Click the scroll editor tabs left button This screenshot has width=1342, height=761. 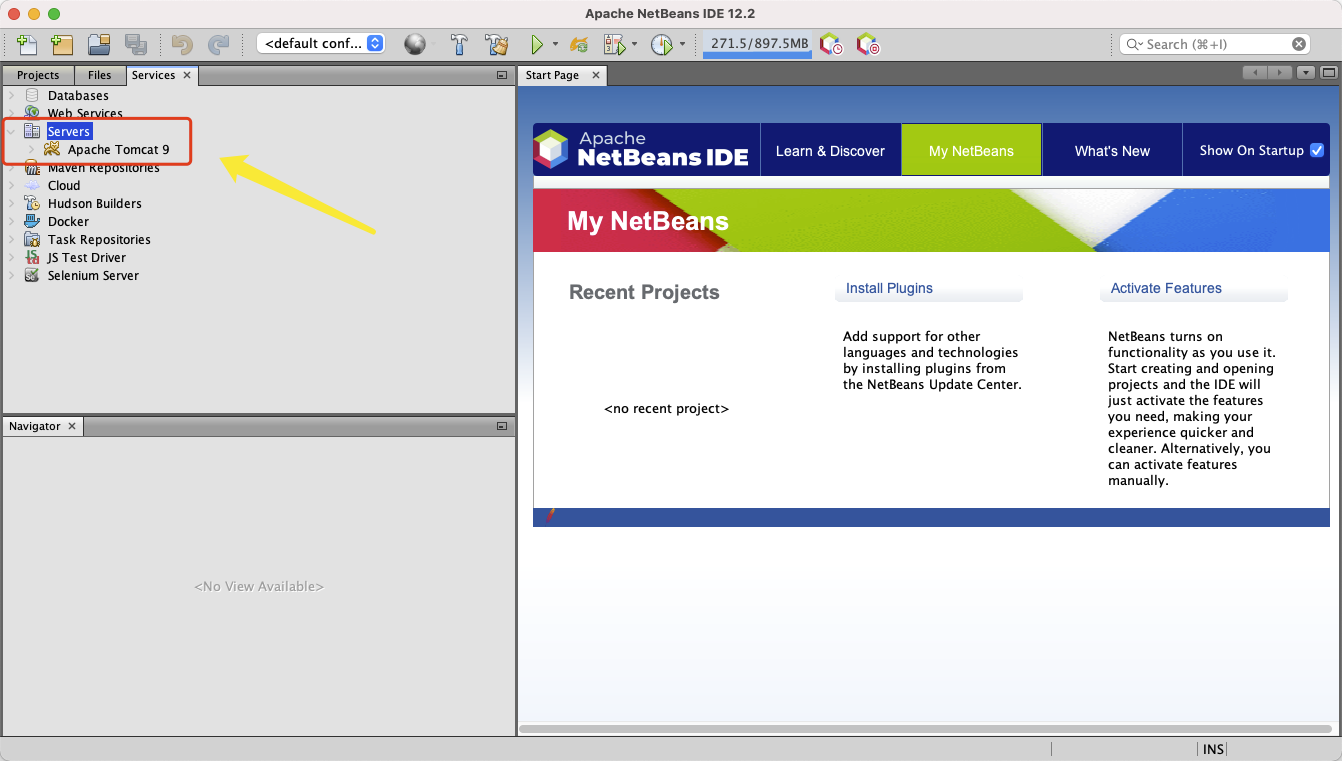tap(1254, 73)
